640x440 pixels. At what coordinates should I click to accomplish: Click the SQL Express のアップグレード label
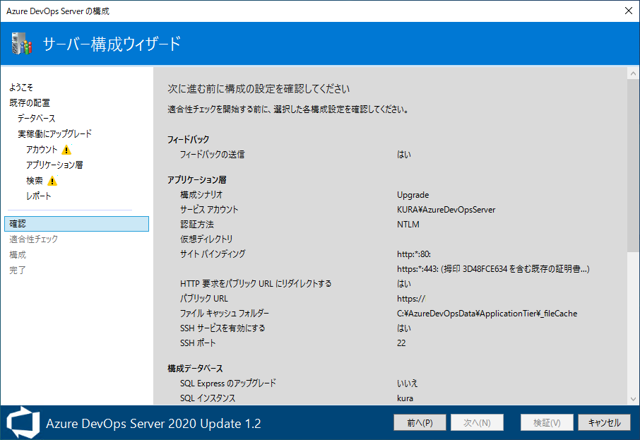(x=228, y=383)
